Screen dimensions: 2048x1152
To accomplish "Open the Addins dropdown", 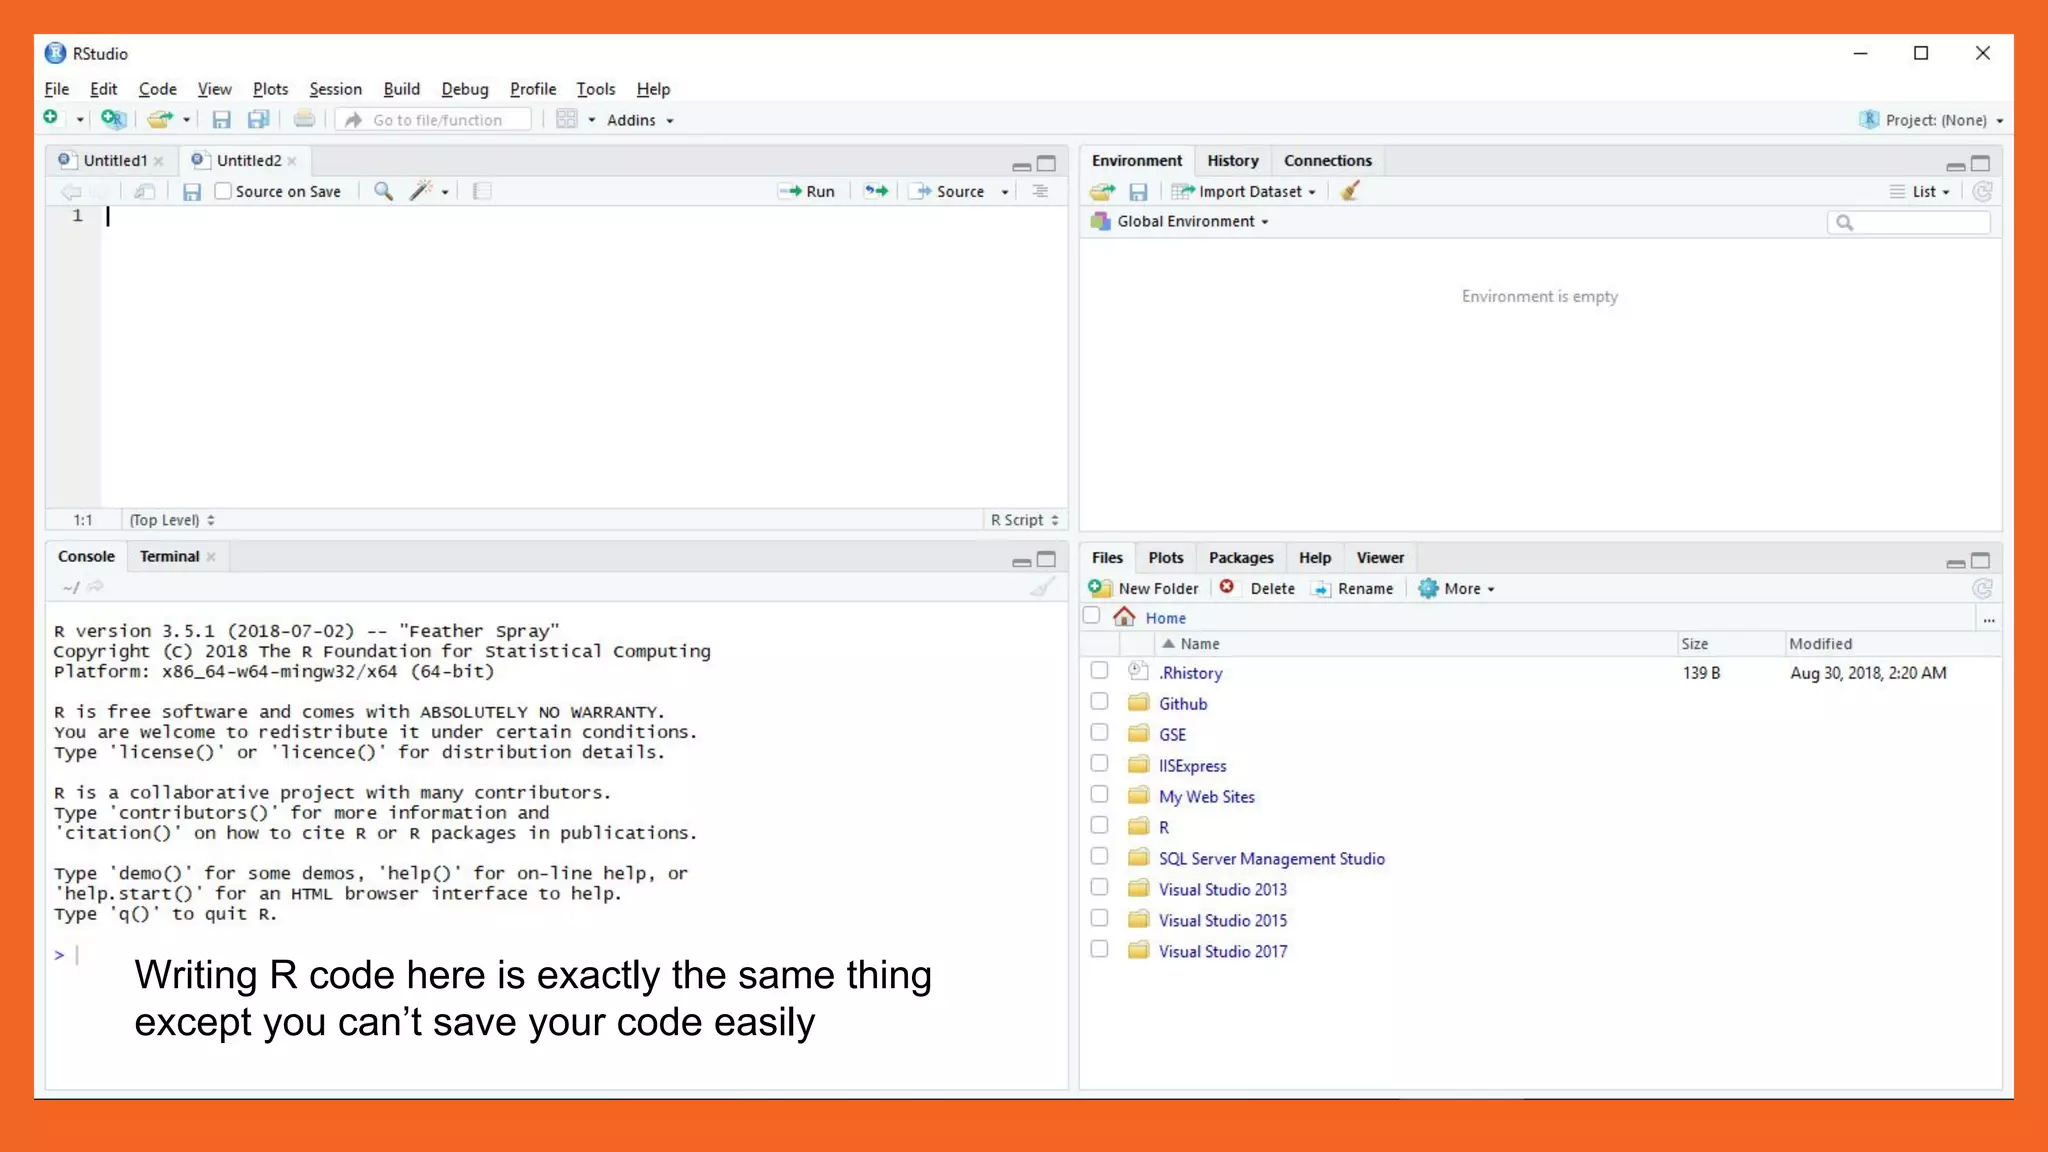I will click(x=640, y=120).
